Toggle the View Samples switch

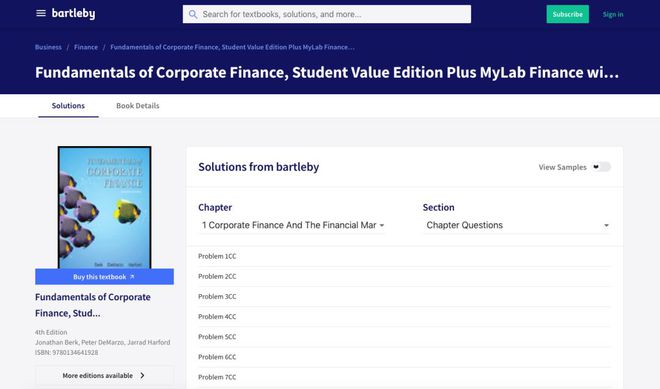click(601, 167)
